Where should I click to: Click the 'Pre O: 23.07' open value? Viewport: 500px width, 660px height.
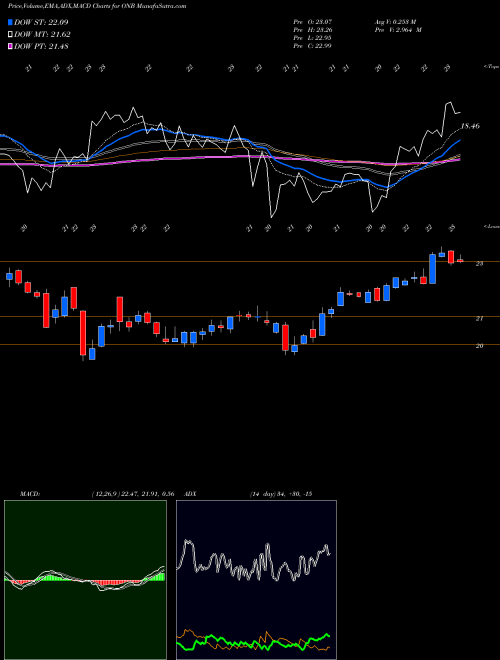click(x=313, y=21)
